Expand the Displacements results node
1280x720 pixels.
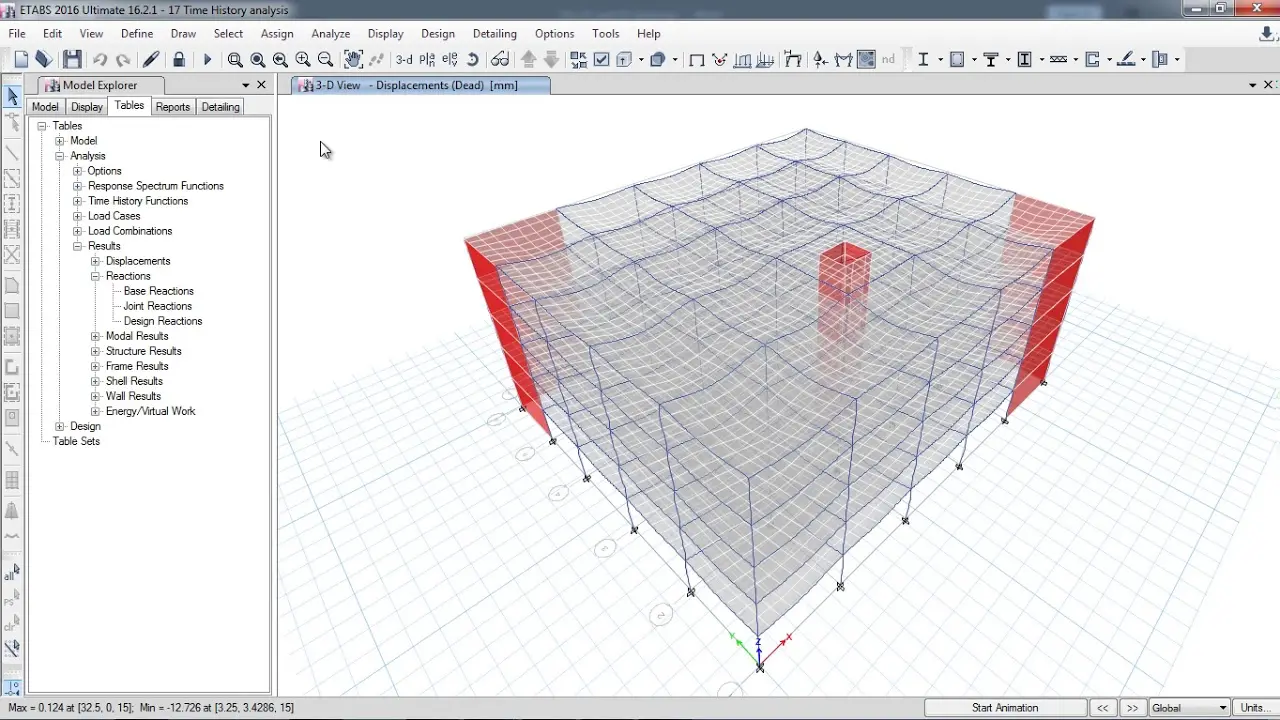point(96,261)
